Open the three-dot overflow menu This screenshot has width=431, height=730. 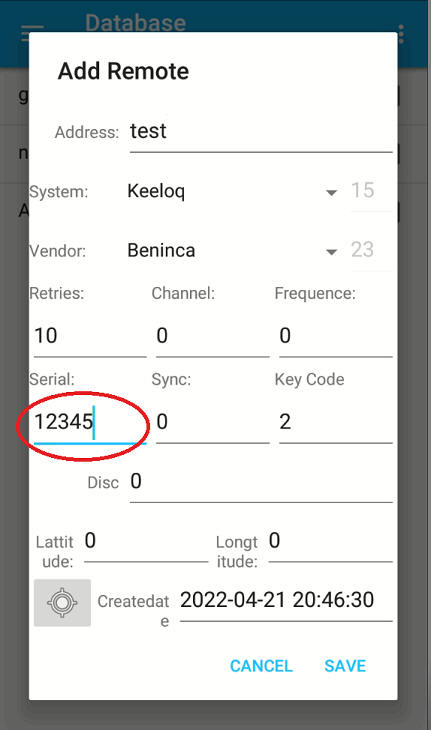[401, 34]
